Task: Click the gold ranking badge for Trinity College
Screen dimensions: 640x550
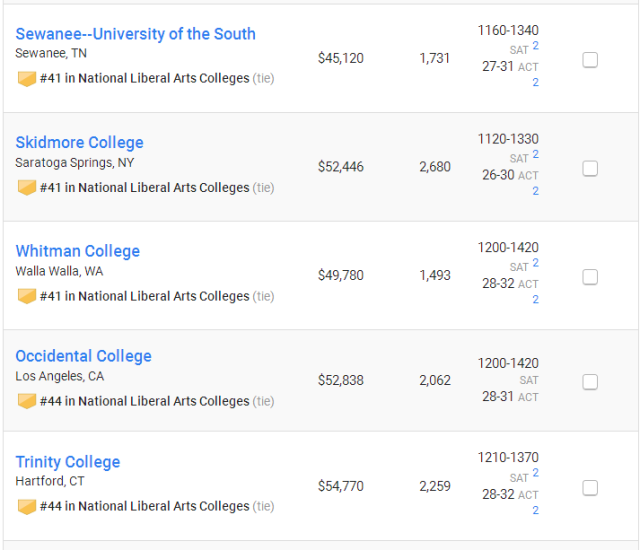Action: pyautogui.click(x=27, y=507)
